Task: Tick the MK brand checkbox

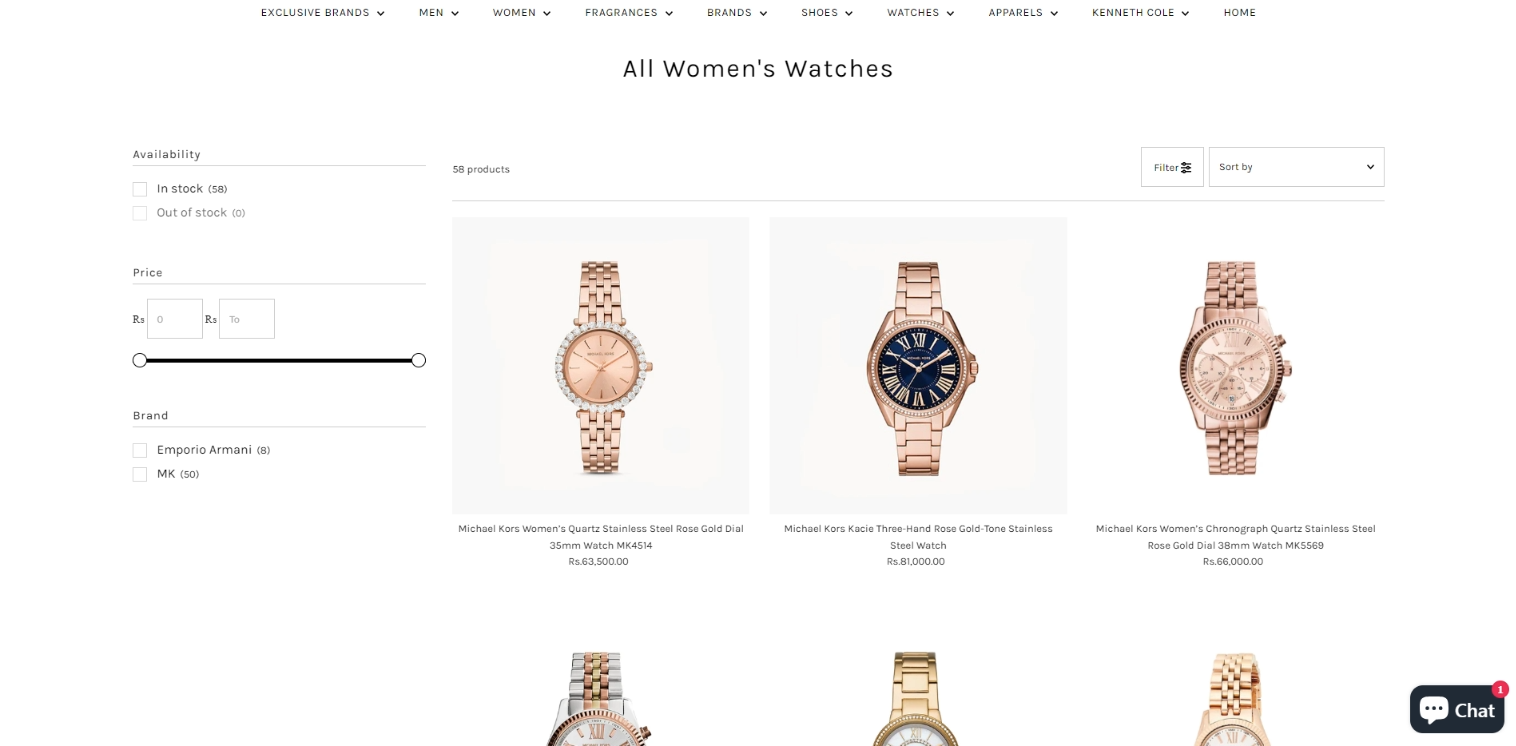Action: [140, 474]
